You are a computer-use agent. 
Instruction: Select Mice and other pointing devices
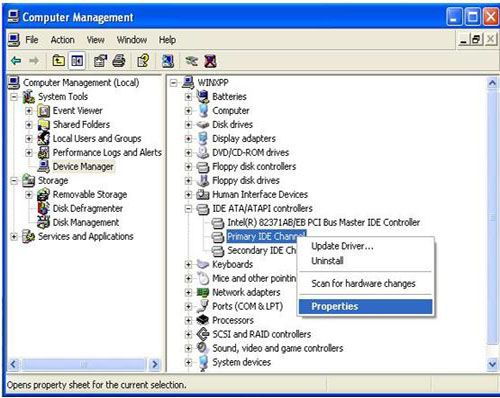[254, 278]
